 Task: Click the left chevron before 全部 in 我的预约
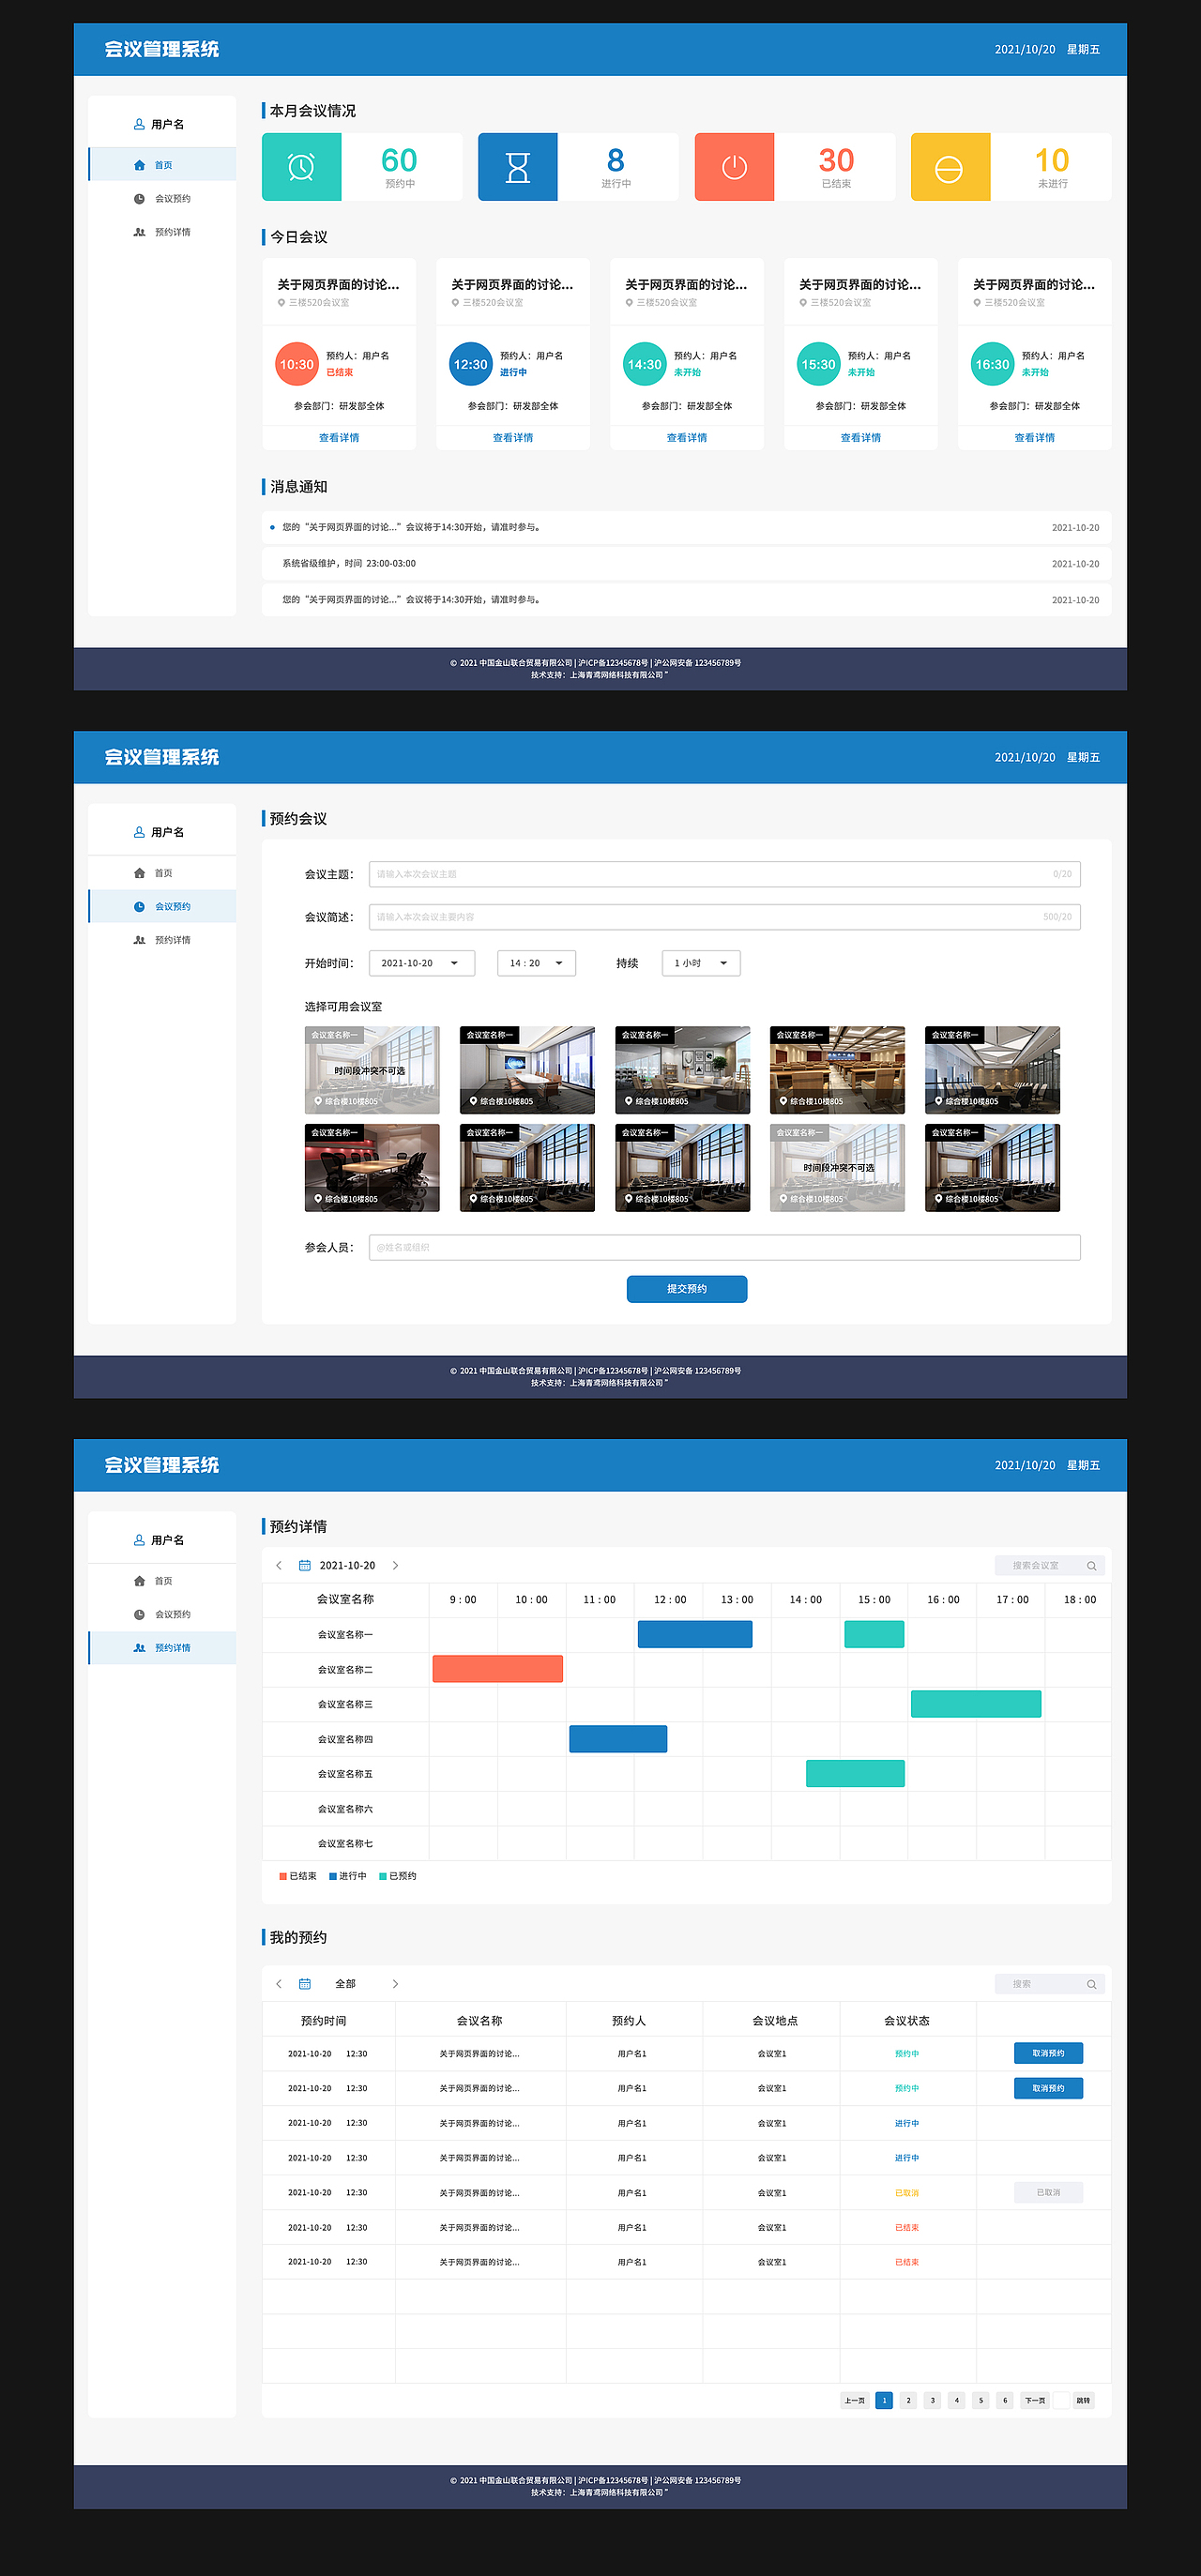(279, 1983)
